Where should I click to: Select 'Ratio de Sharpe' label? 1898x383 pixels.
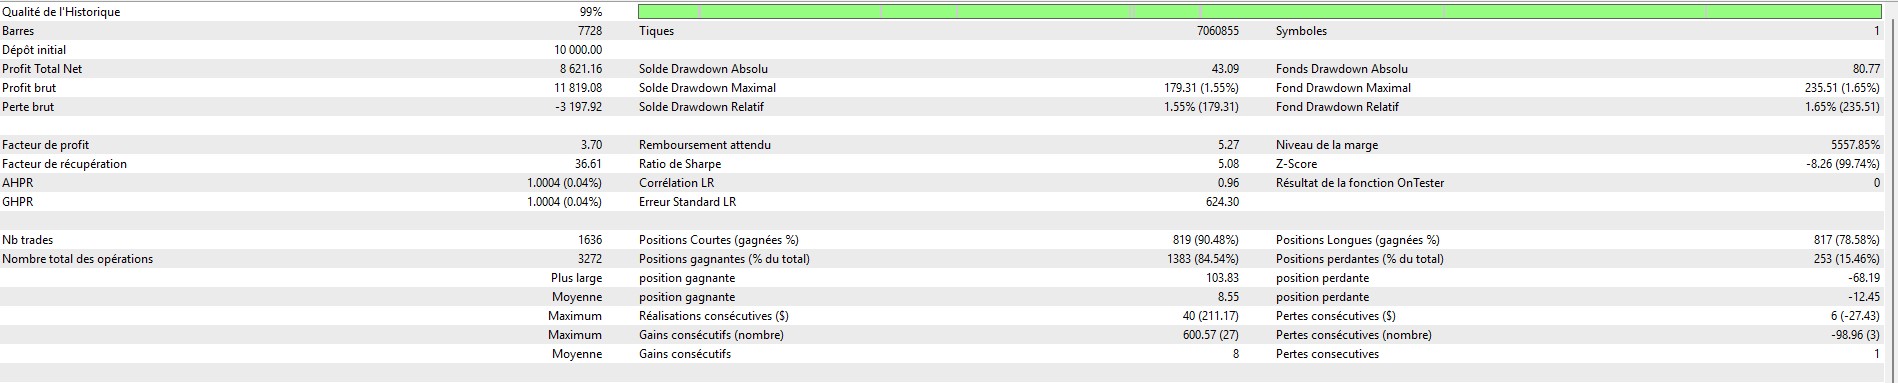pos(680,164)
